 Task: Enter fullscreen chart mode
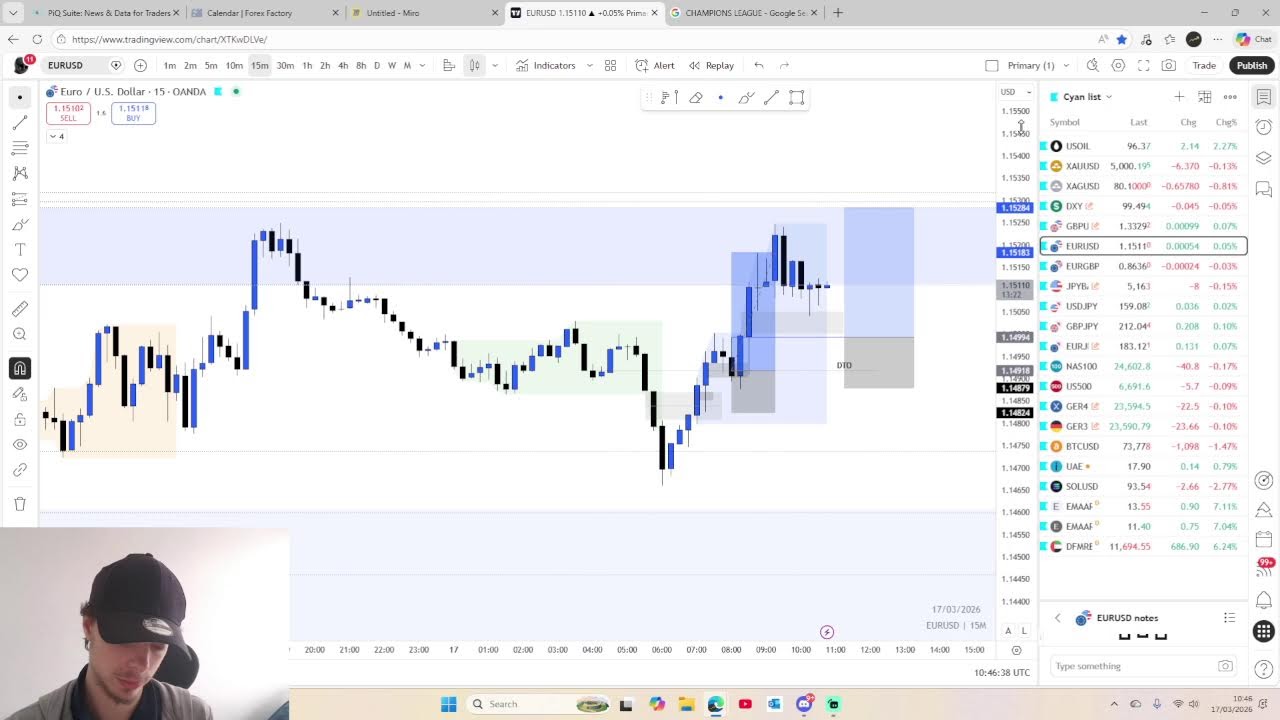tap(1143, 65)
